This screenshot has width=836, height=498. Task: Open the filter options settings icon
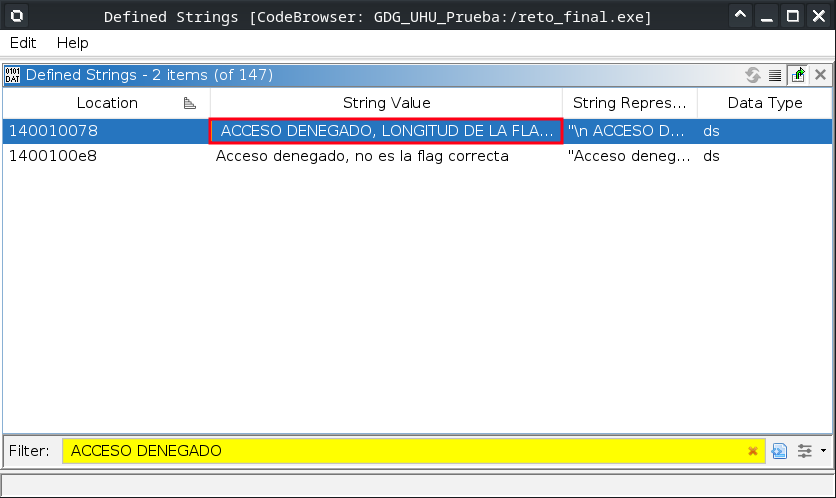[805, 451]
